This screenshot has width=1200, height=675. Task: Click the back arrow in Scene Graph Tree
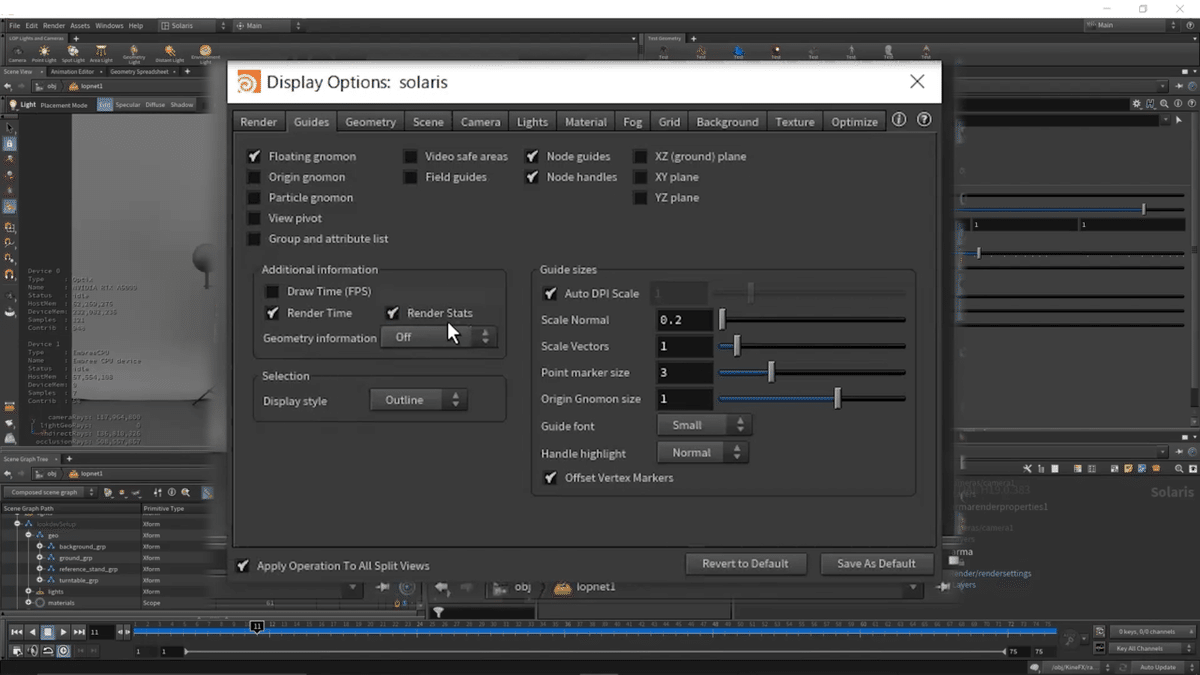pyautogui.click(x=8, y=473)
